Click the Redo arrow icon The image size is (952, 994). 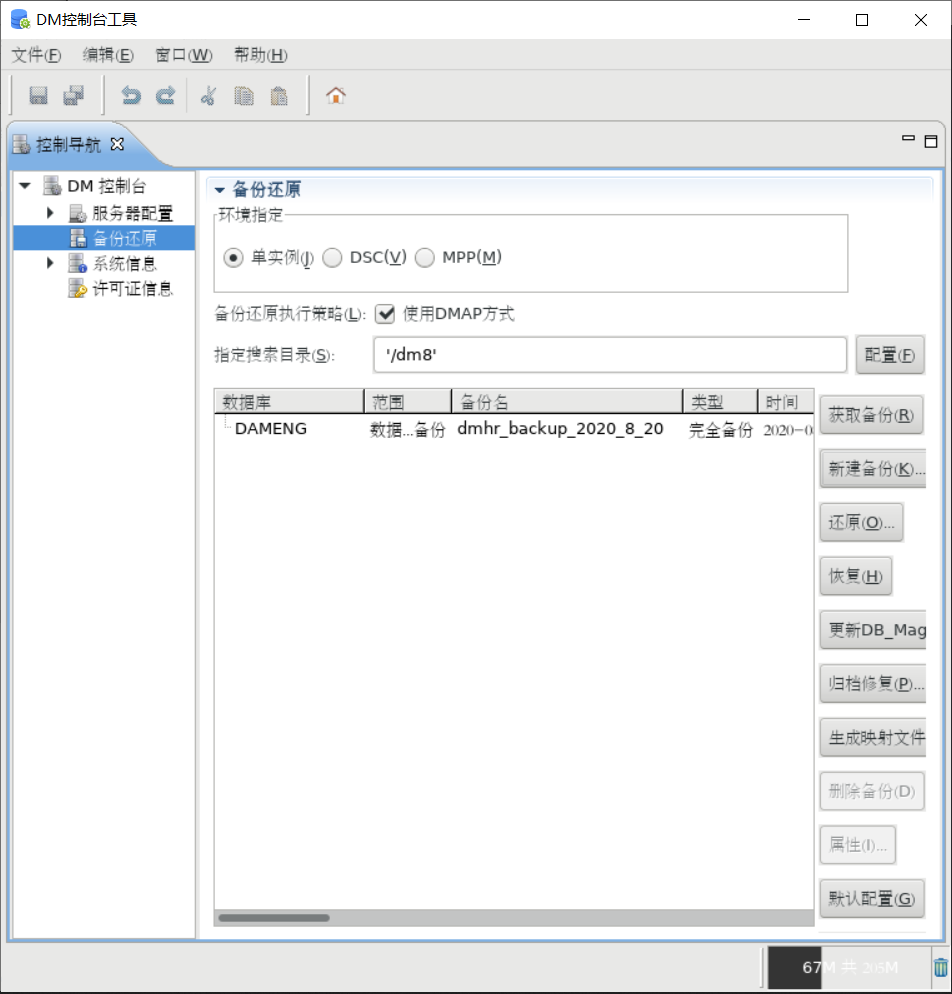(165, 96)
